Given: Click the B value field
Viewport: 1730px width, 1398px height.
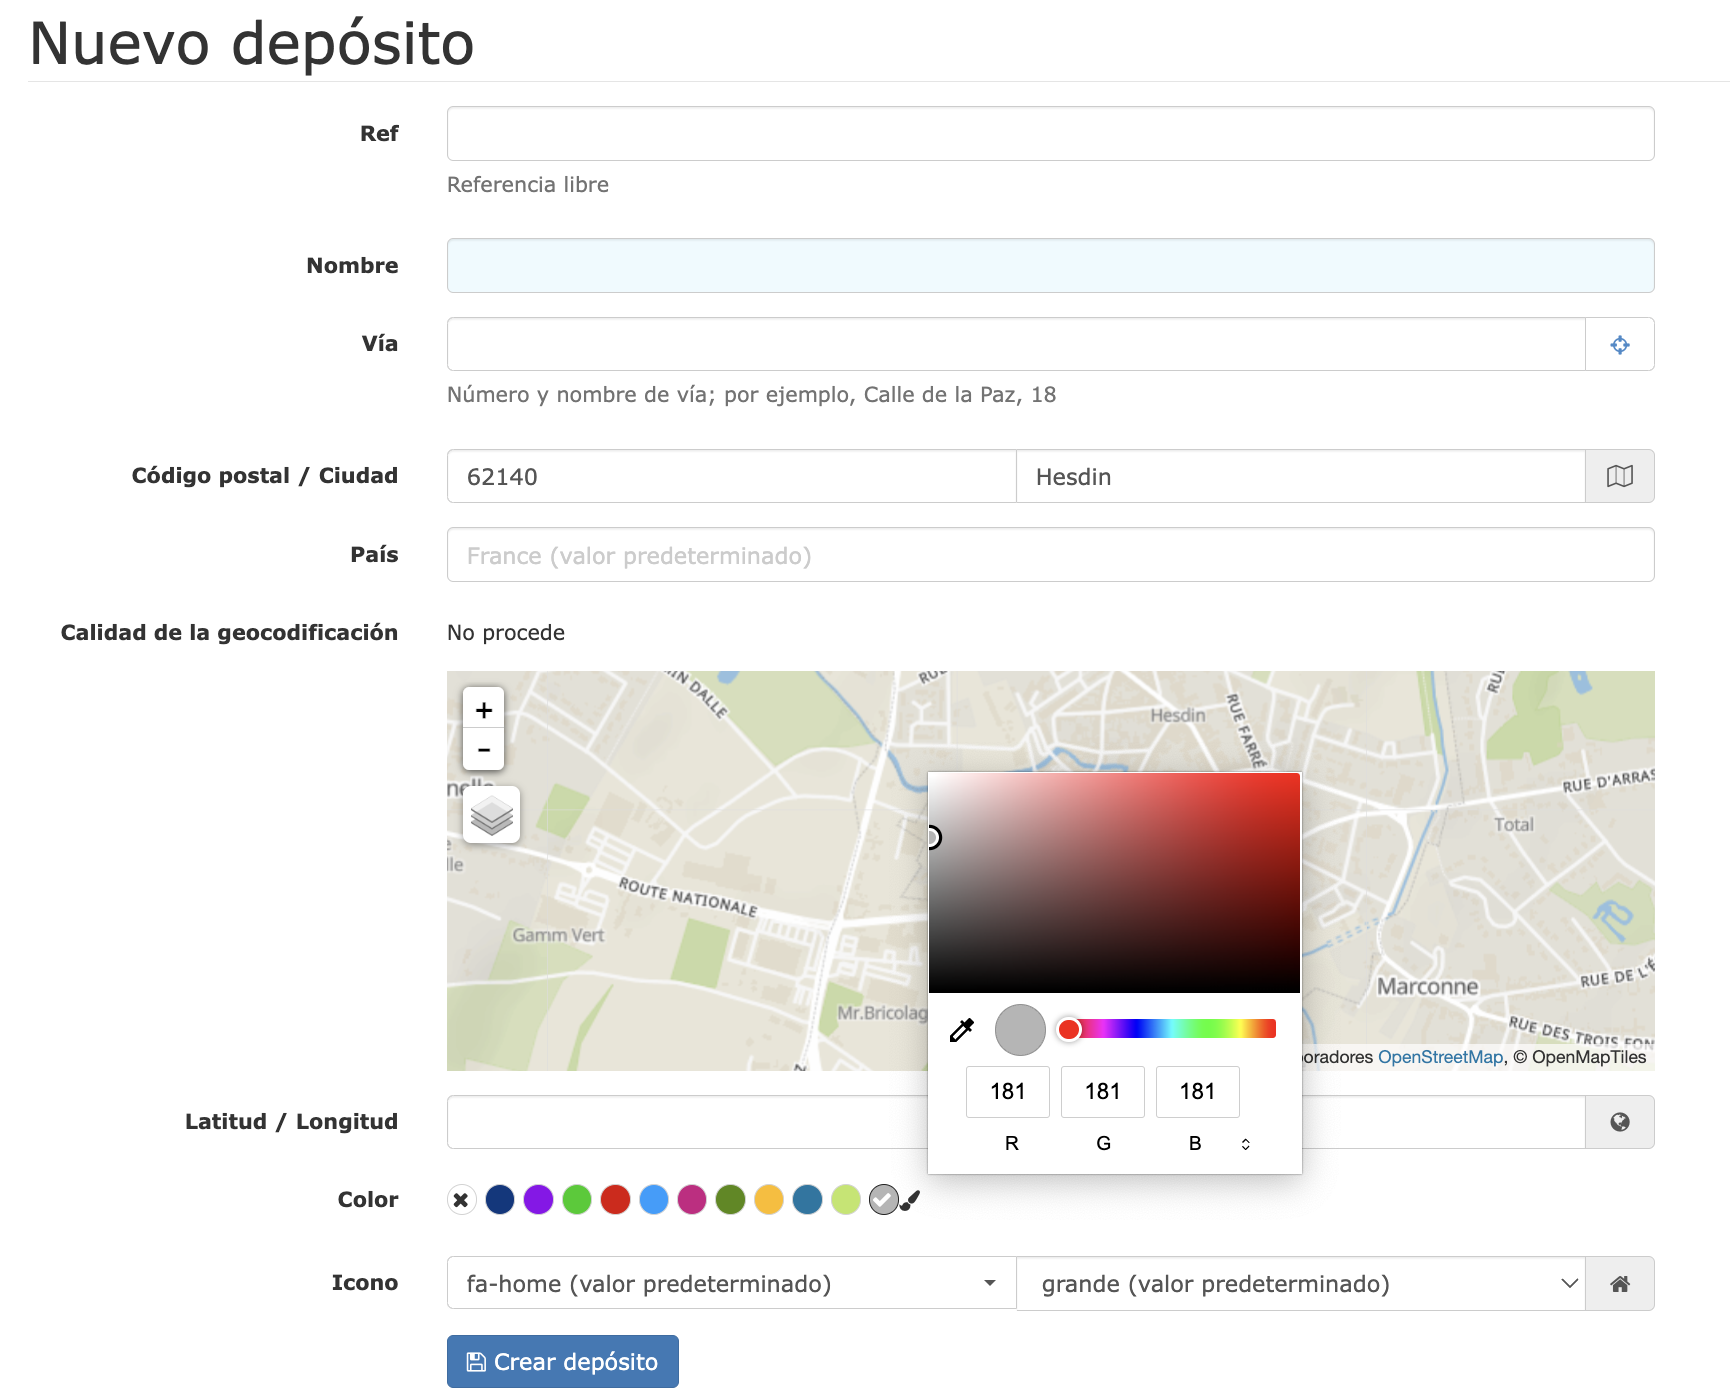Looking at the screenshot, I should 1198,1091.
